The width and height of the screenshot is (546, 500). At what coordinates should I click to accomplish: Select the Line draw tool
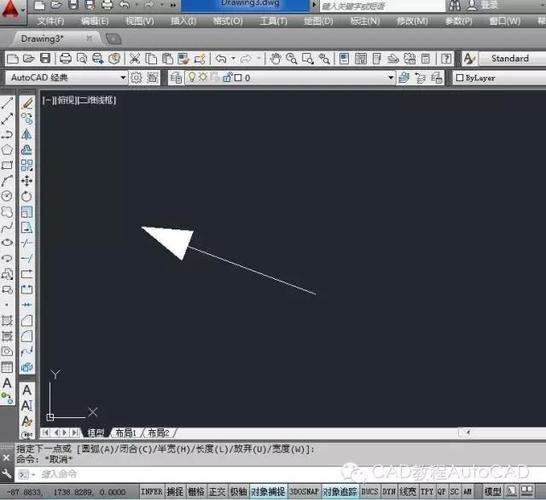(7, 103)
